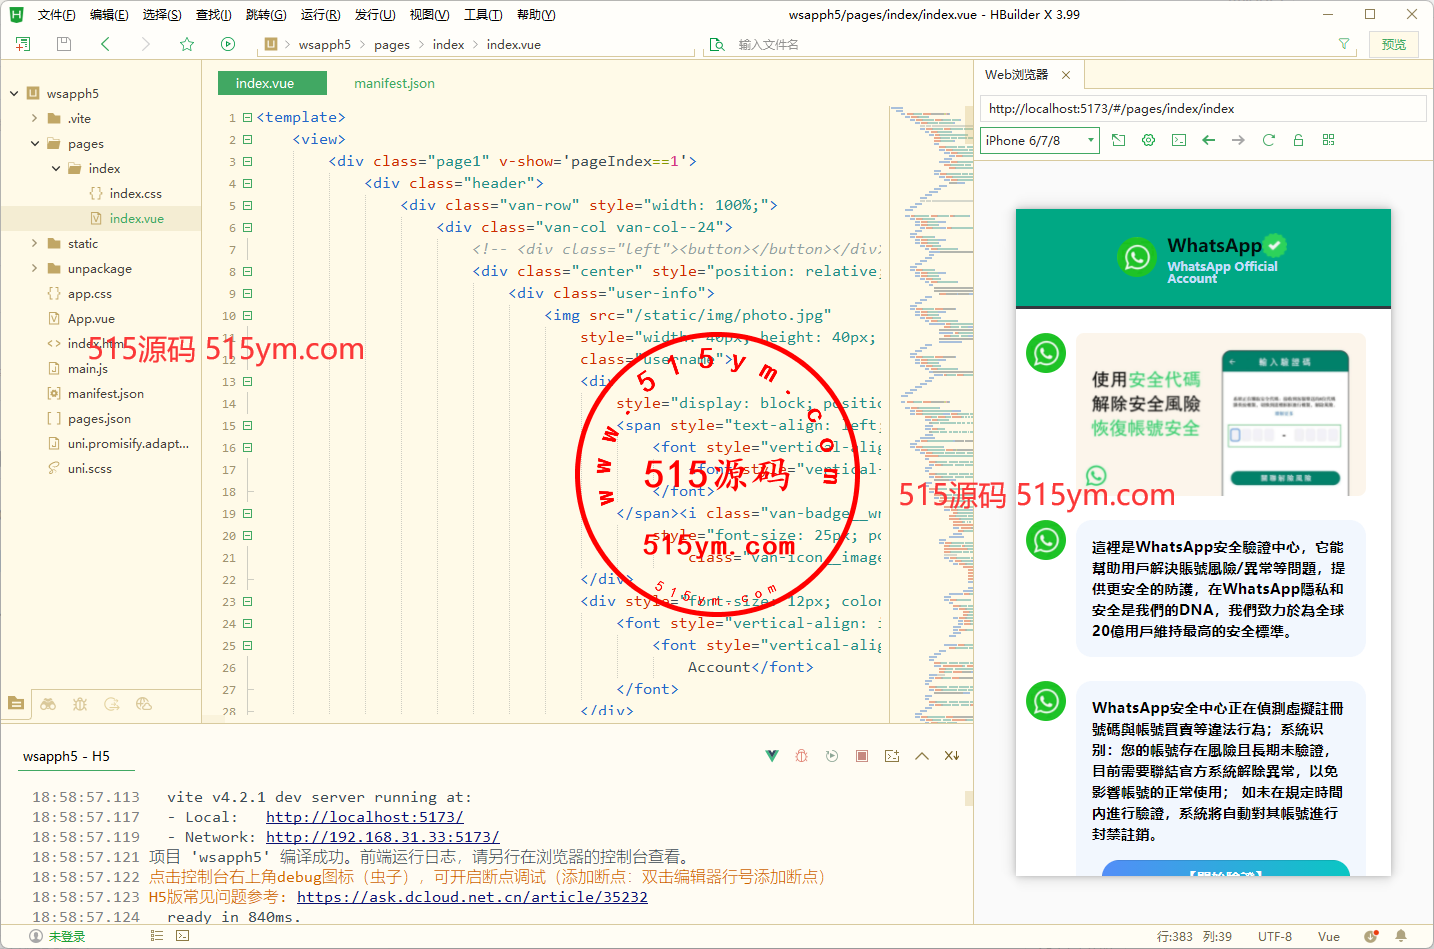Screen dimensions: 1434x949
Task: Open the iPhone 6/7/8 device dropdown
Action: (x=1040, y=140)
